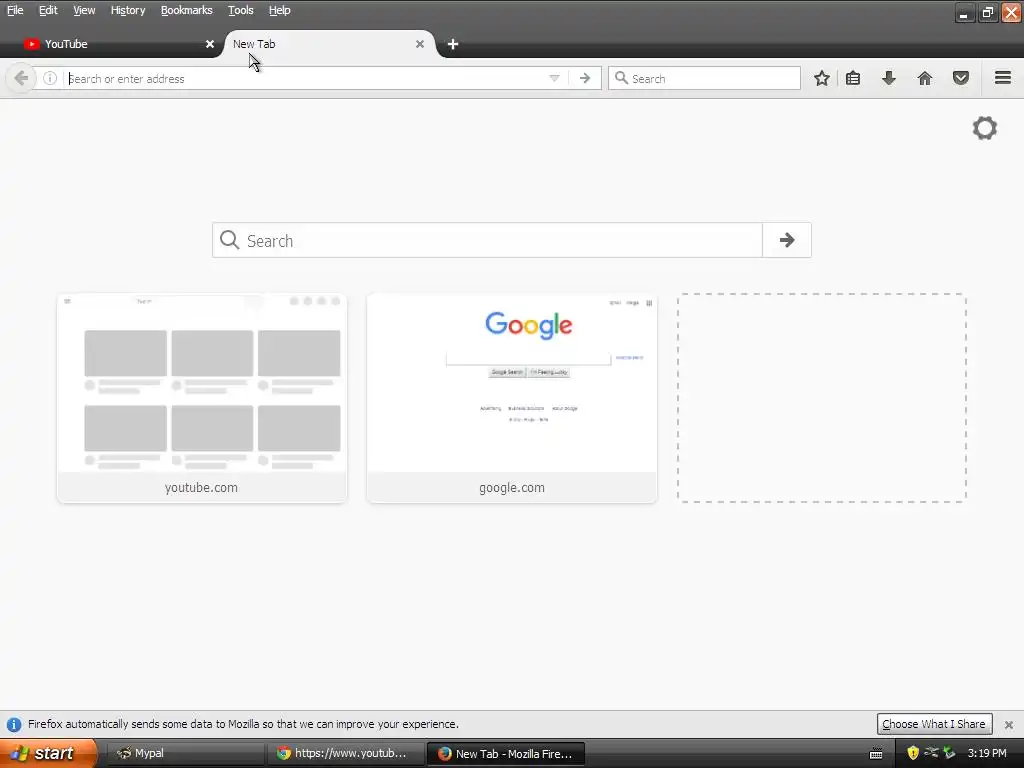Open new tab page settings gear
The width and height of the screenshot is (1024, 768).
tap(984, 128)
